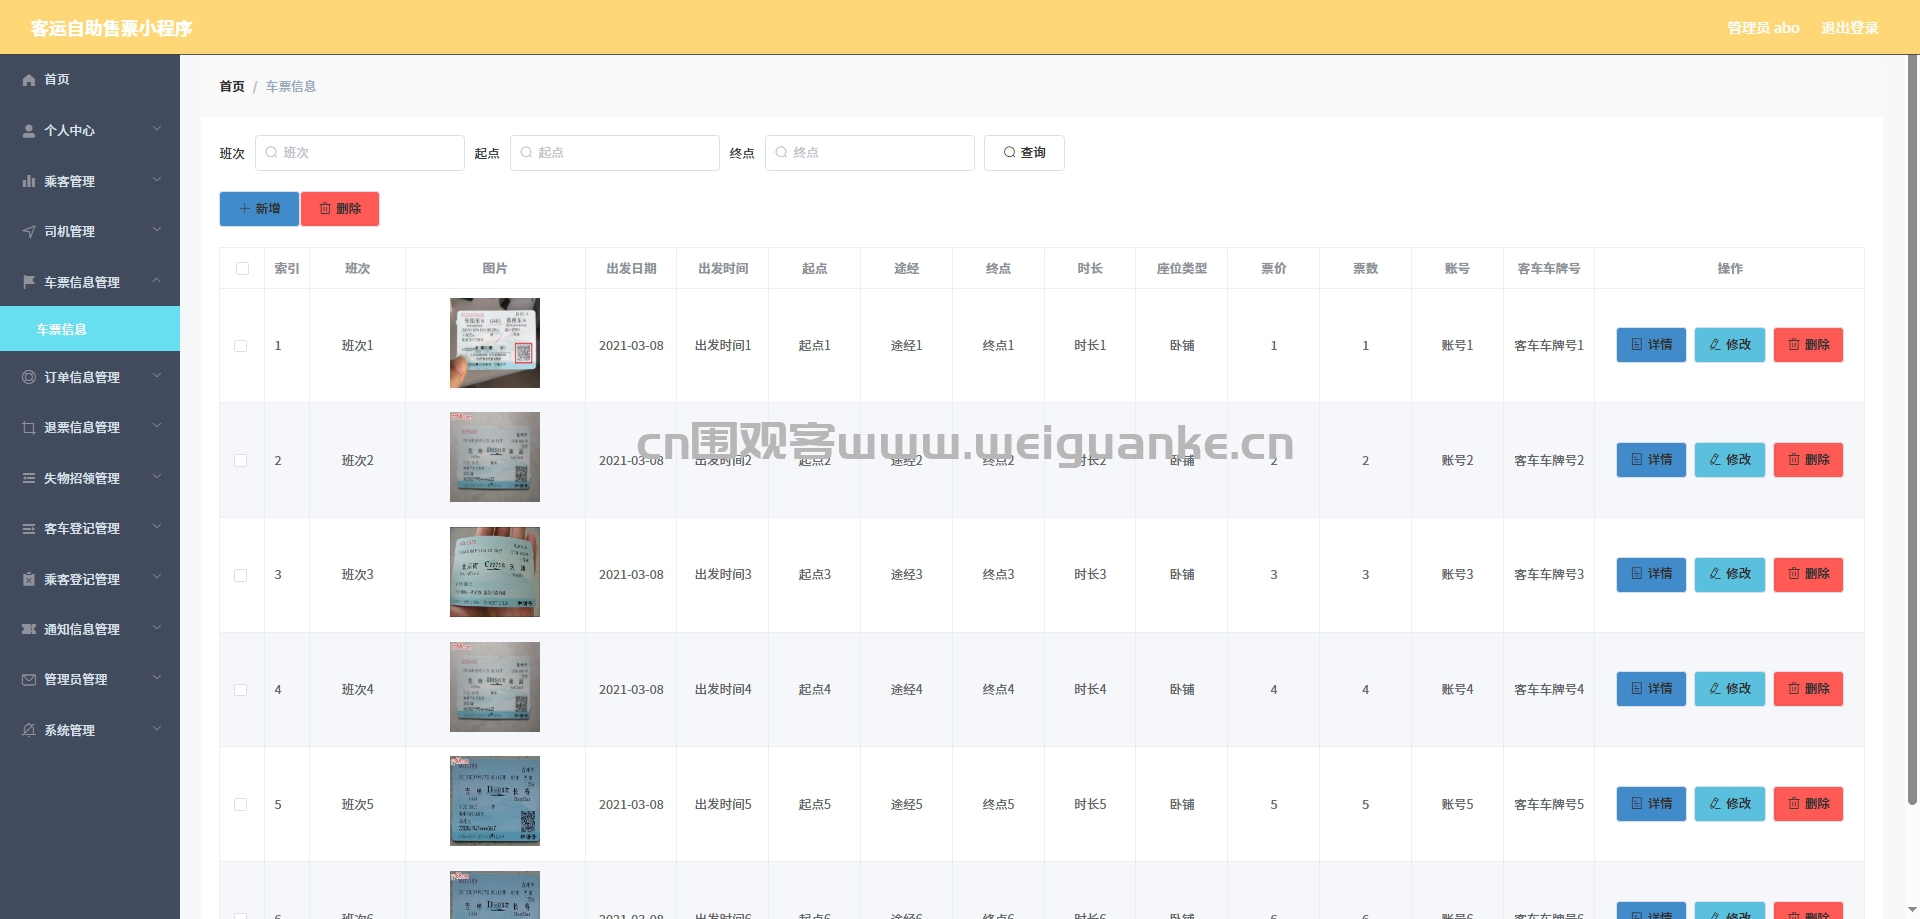The height and width of the screenshot is (919, 1920).
Task: Collapse the 车票信息管理 menu chevron
Action: pos(157,281)
